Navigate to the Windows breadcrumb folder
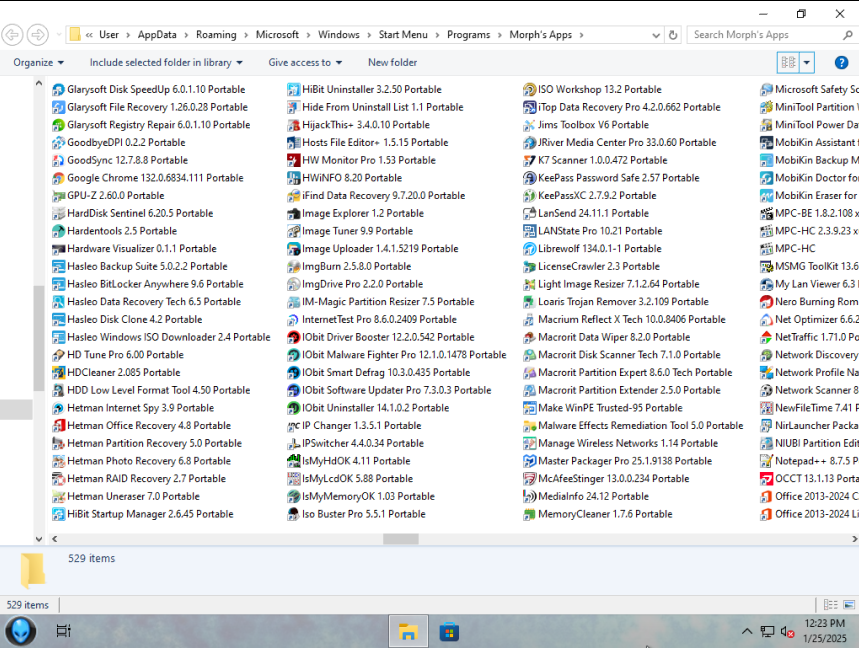 [x=339, y=35]
